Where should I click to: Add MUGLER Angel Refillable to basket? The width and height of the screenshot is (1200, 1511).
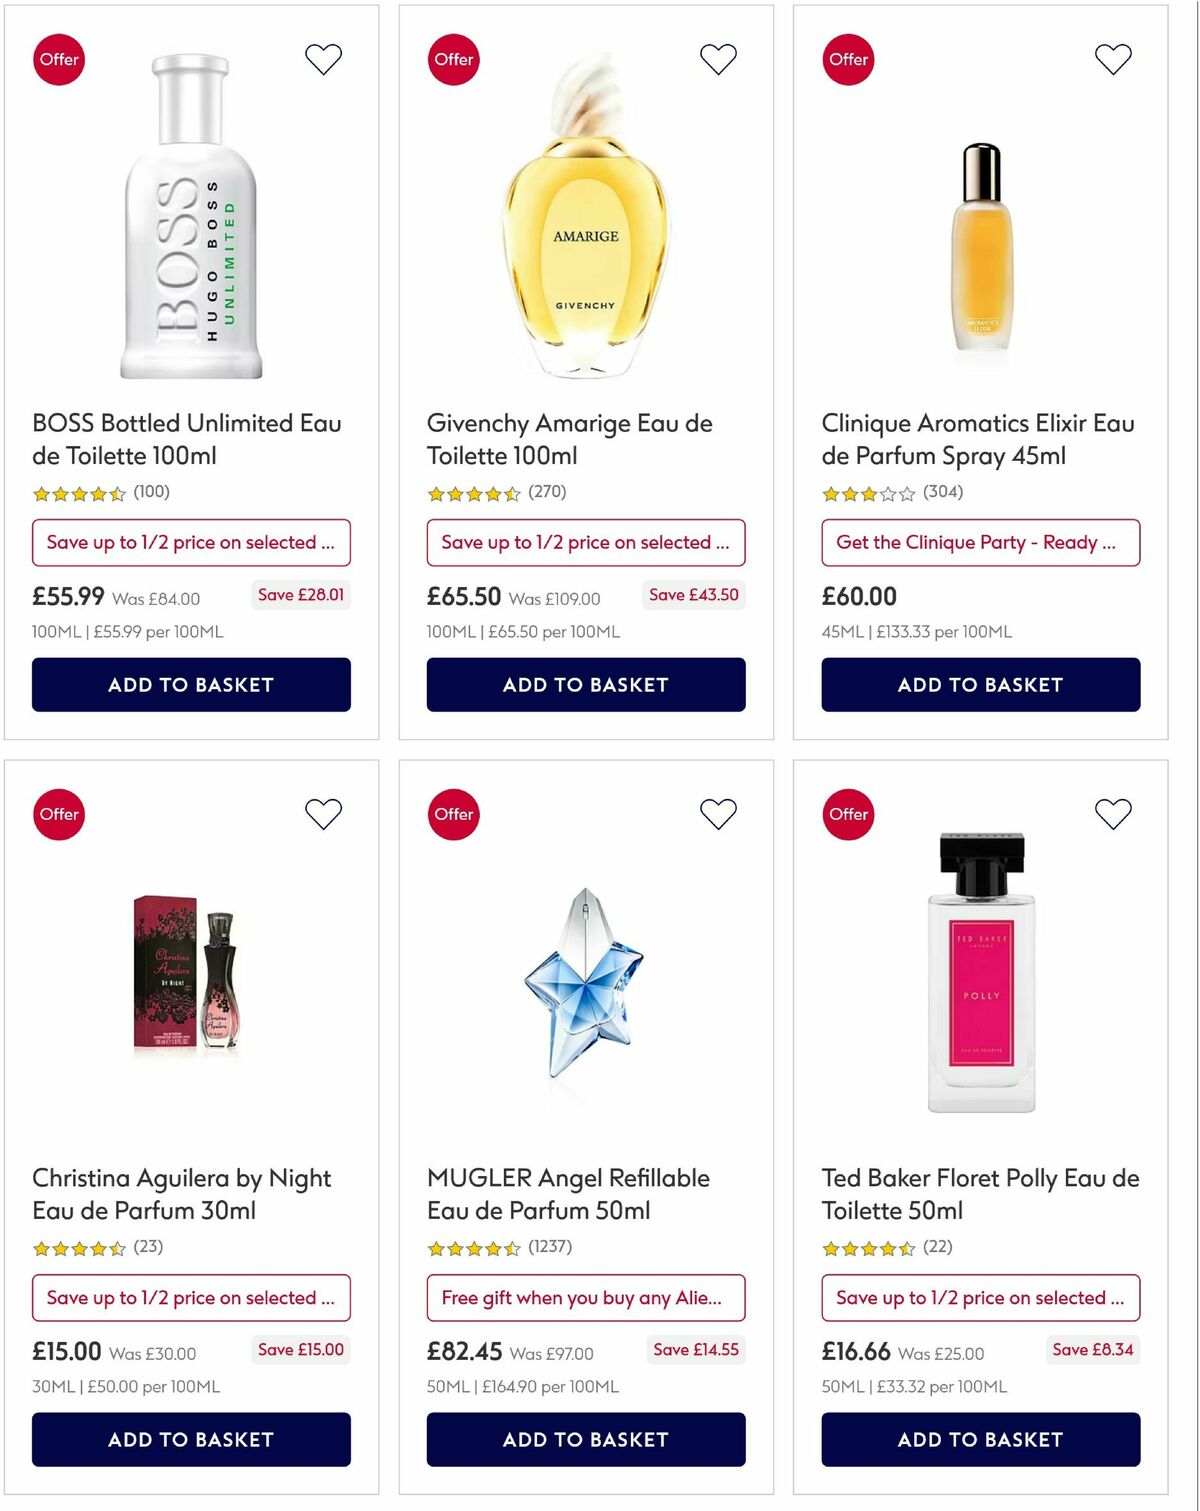(585, 1440)
